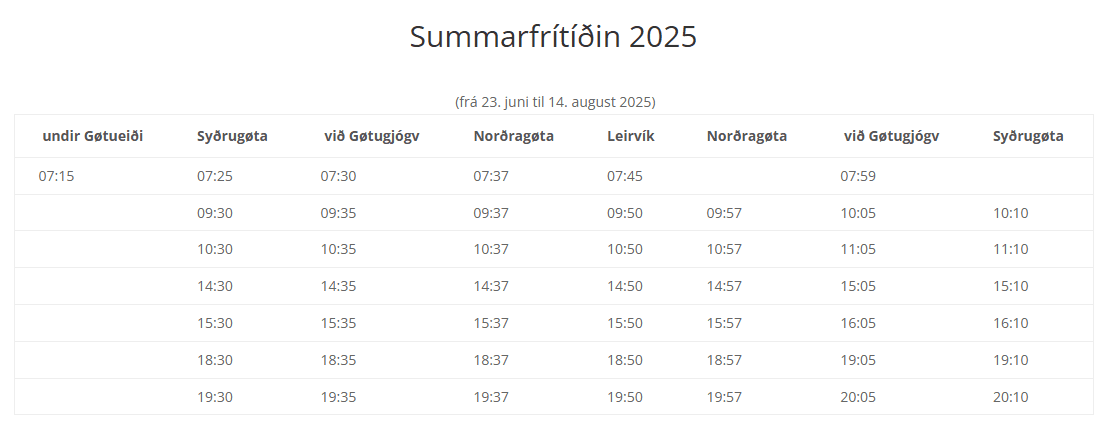Click the first Syðrugøta column header
Viewport: 1110px width, 426px height.
click(232, 136)
